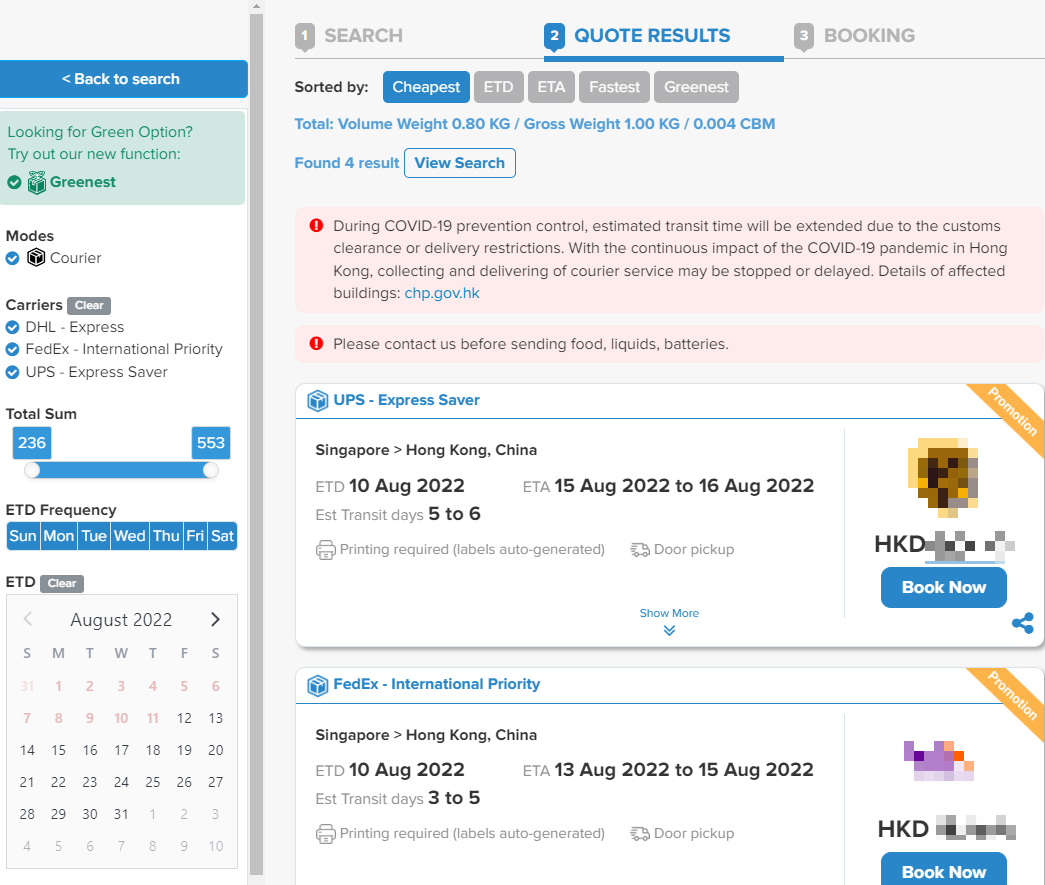The width and height of the screenshot is (1045, 885).
Task: Clear the ETD date filter
Action: [62, 583]
